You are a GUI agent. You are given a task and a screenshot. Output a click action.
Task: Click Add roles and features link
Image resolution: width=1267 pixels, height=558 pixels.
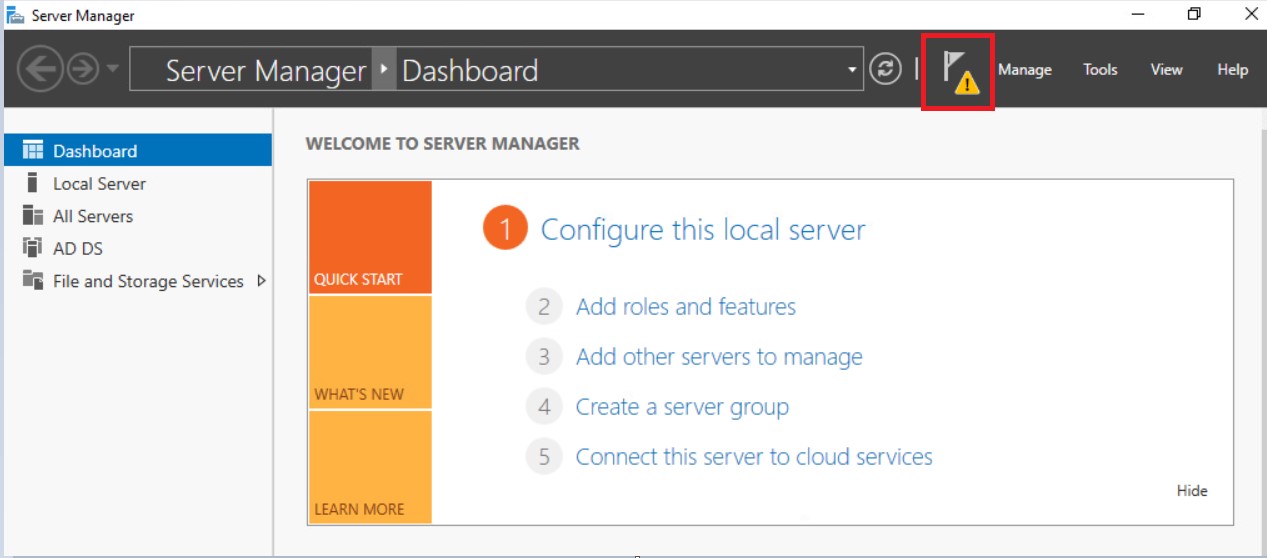(x=685, y=307)
